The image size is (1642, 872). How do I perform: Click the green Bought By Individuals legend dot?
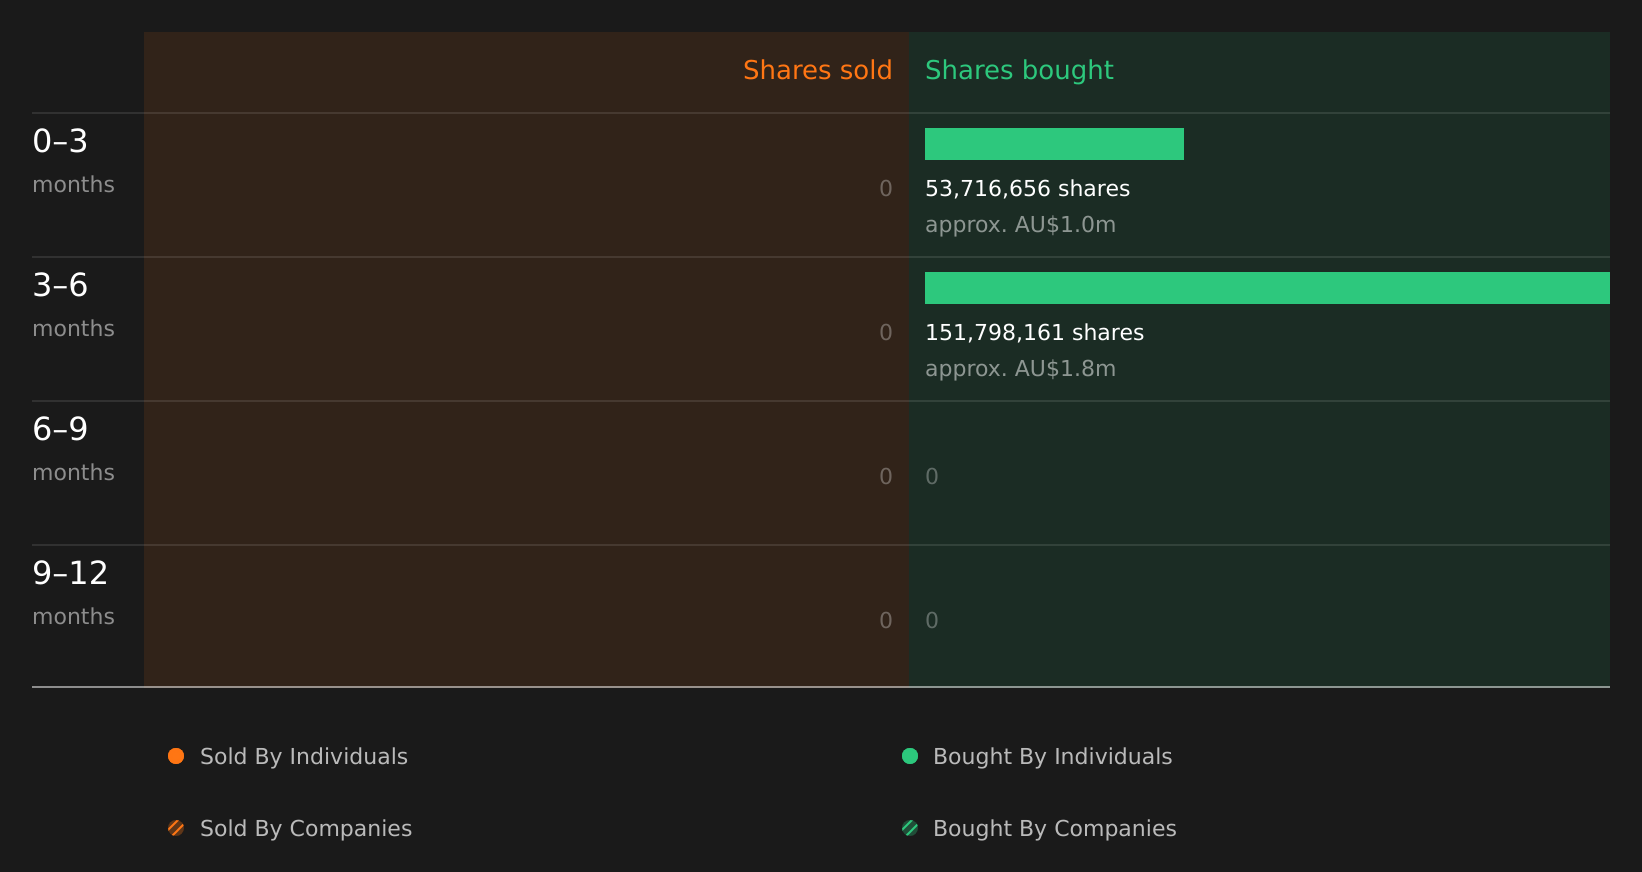coord(910,756)
